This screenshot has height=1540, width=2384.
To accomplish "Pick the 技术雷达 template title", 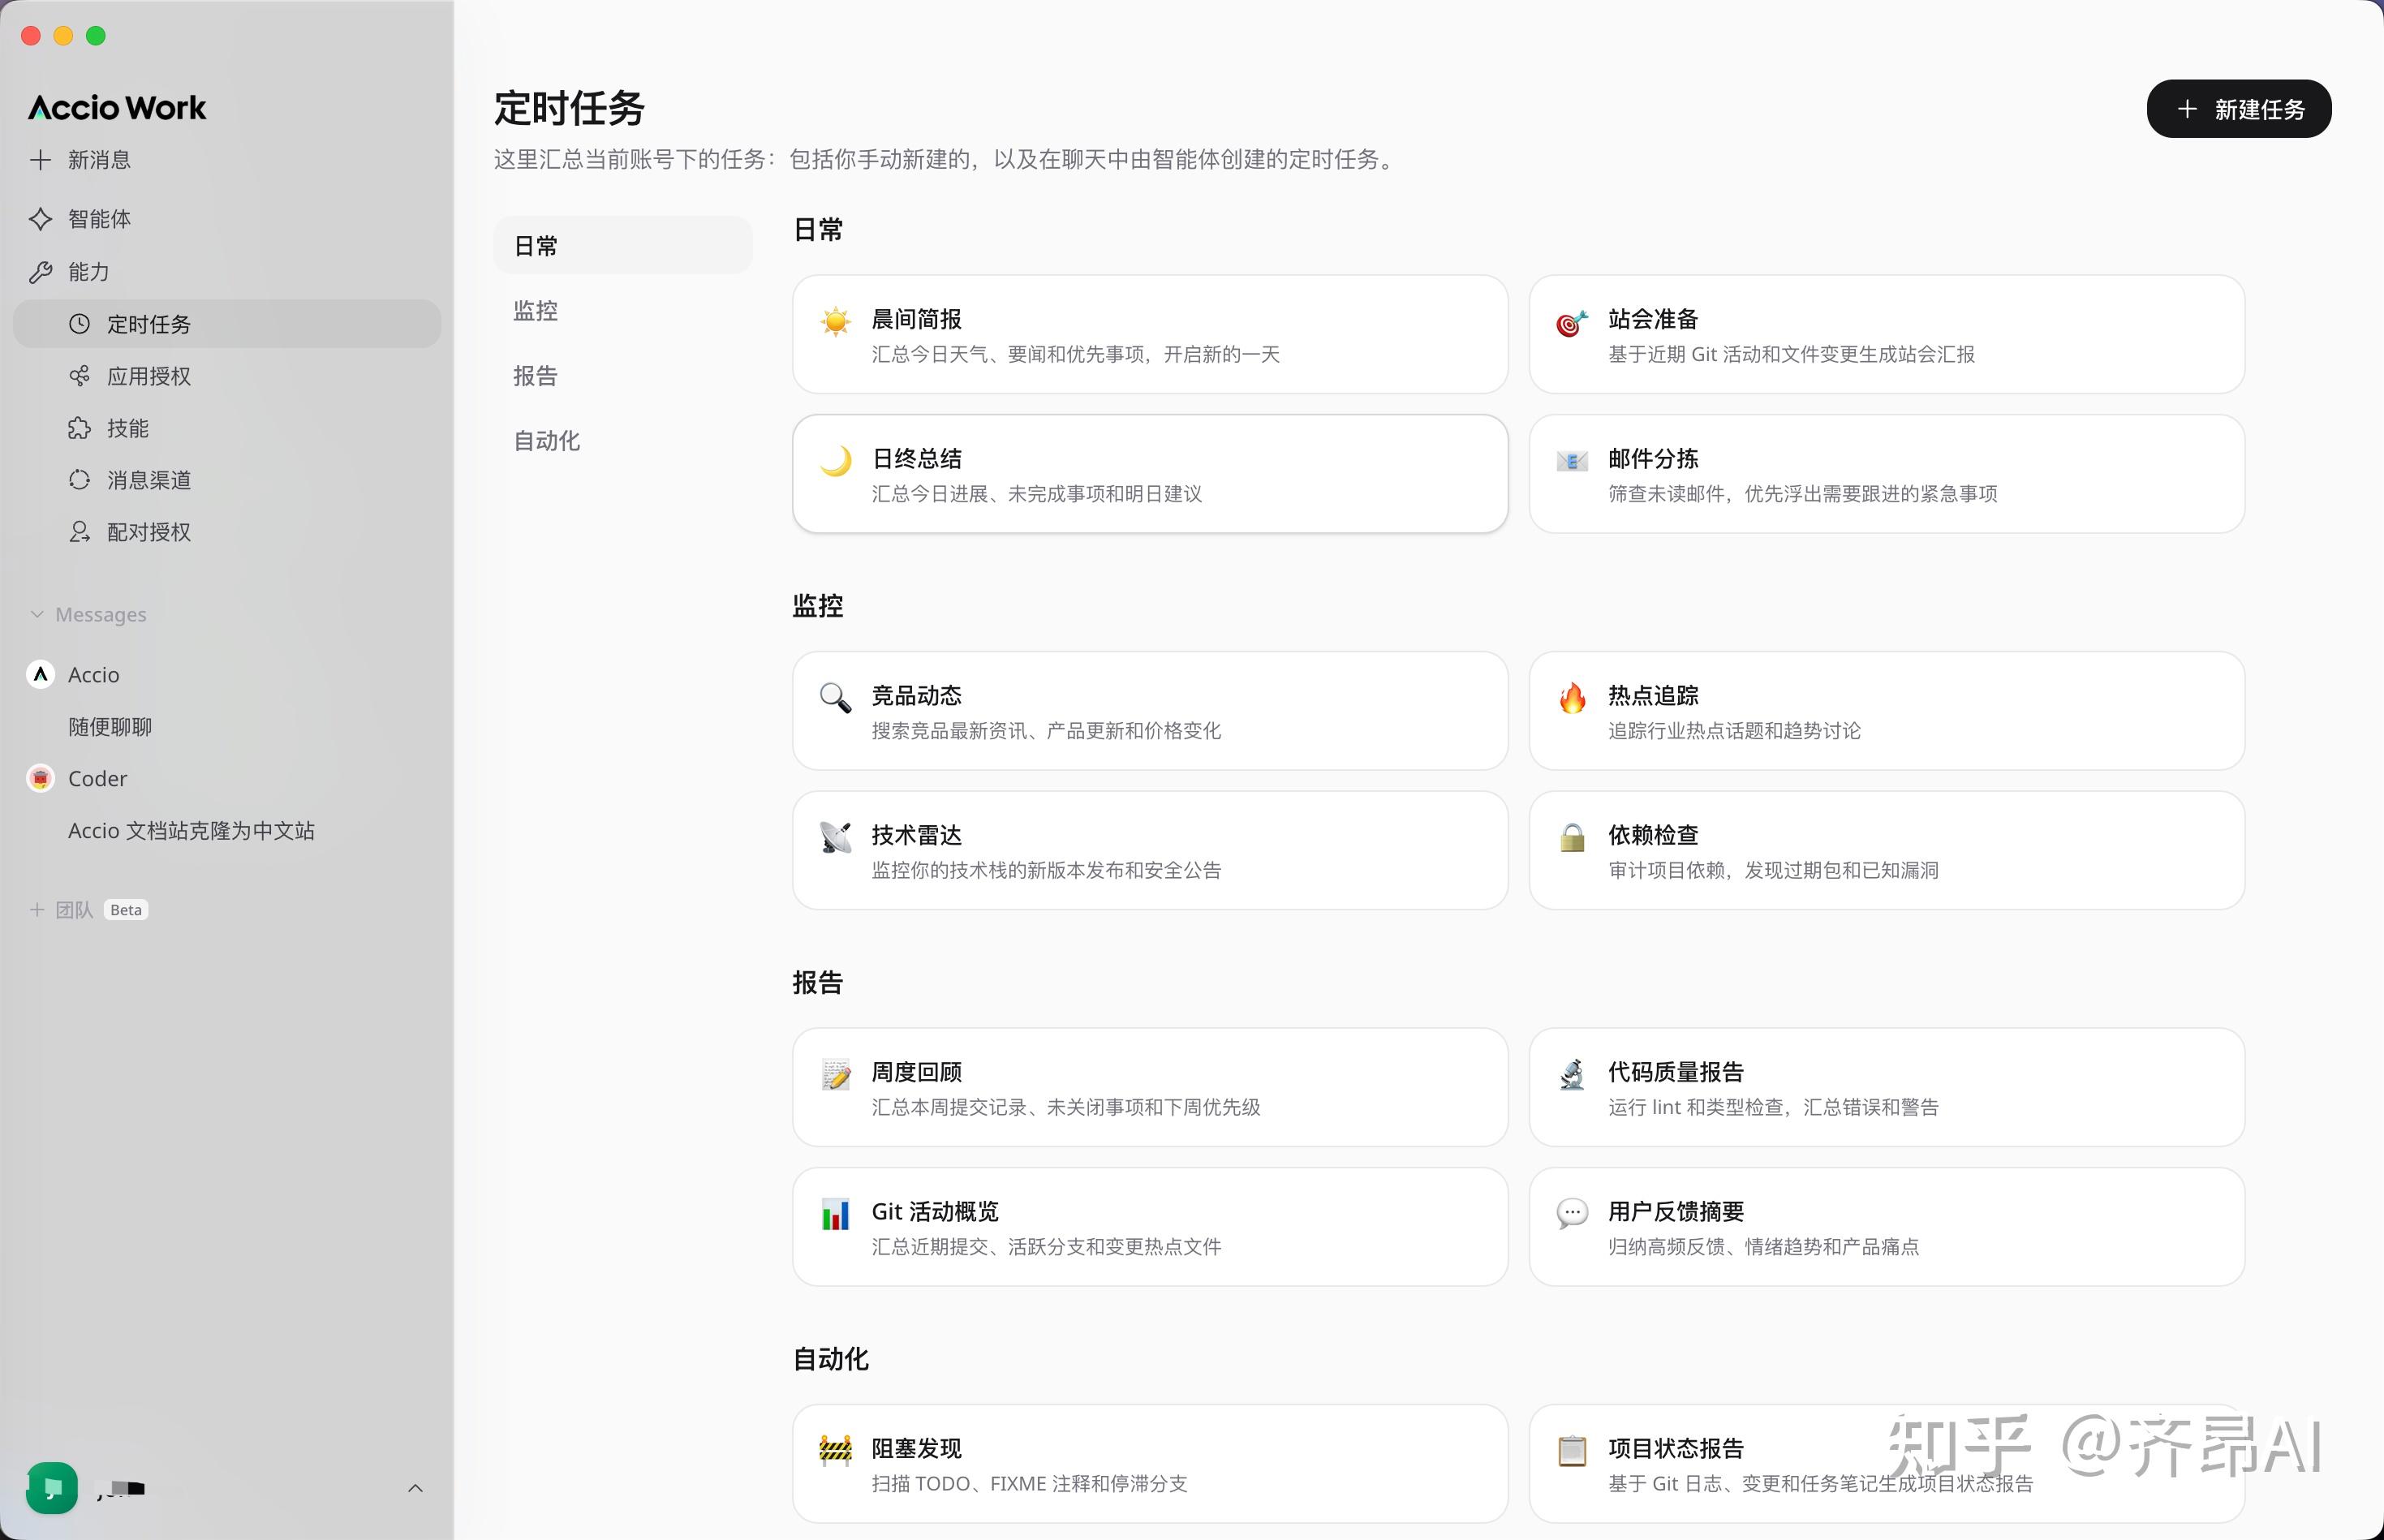I will (916, 835).
